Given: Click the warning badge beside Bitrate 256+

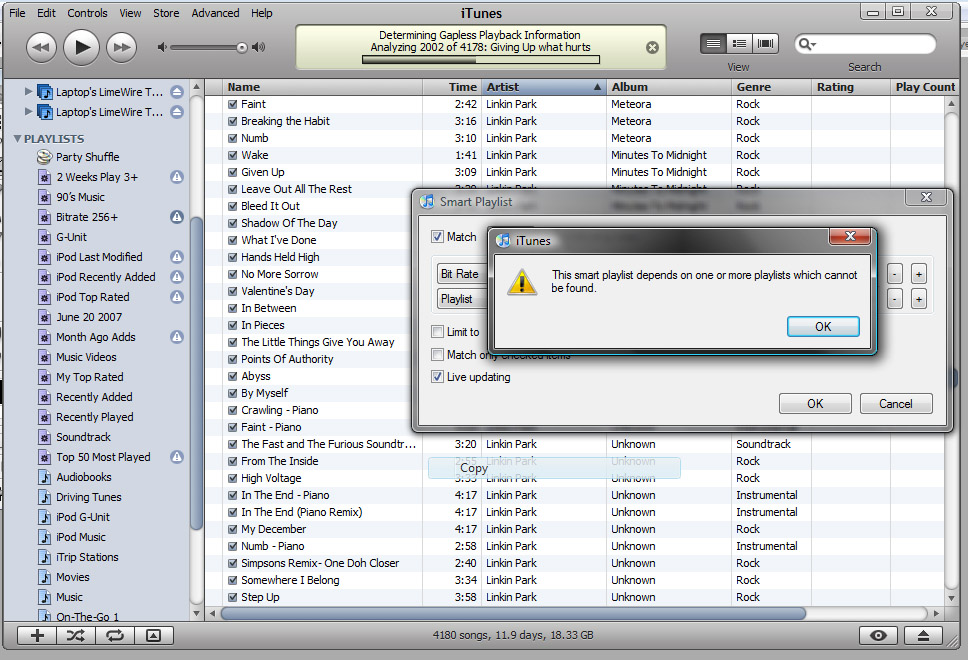Looking at the screenshot, I should (177, 217).
